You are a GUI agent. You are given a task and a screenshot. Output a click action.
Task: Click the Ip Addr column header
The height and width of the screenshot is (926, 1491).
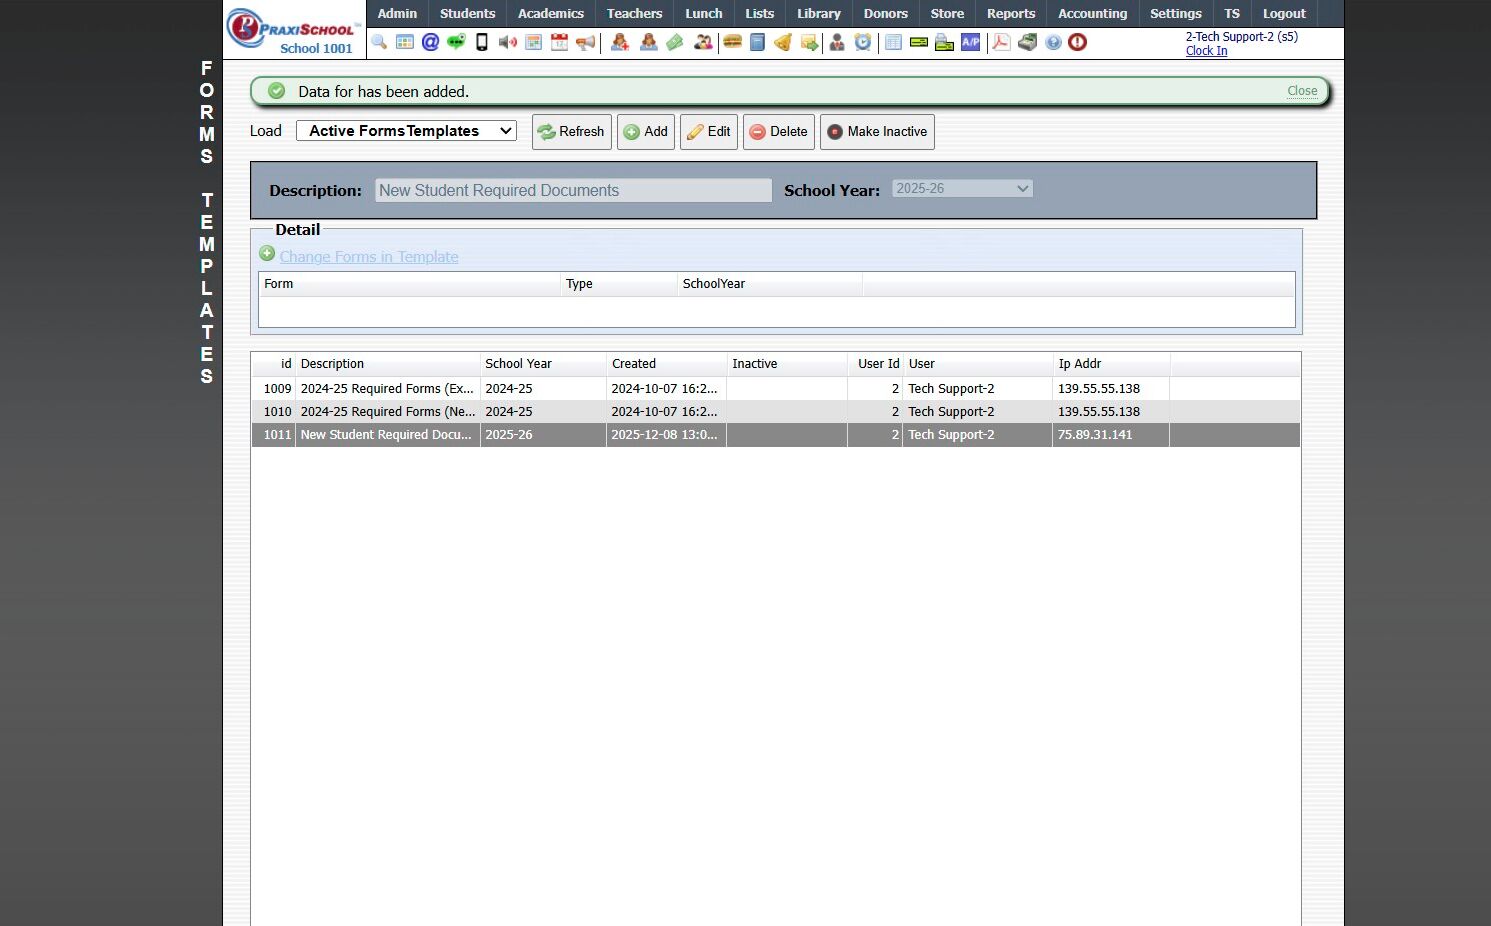[x=1111, y=364]
